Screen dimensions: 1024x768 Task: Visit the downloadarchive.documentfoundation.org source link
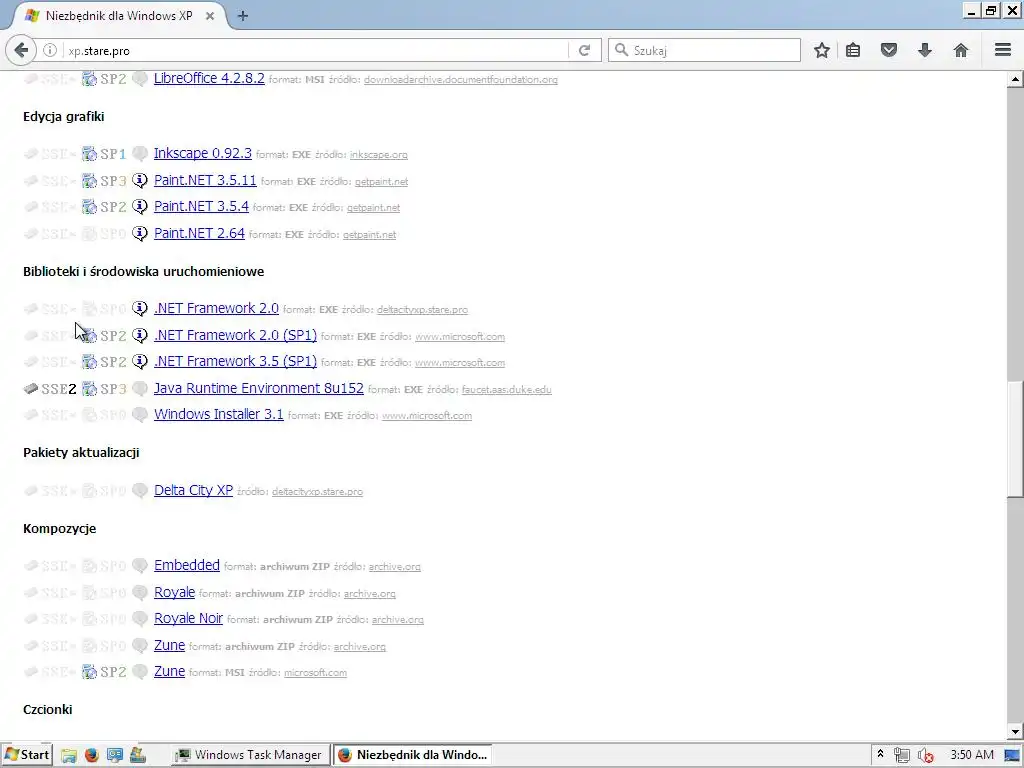(x=460, y=80)
